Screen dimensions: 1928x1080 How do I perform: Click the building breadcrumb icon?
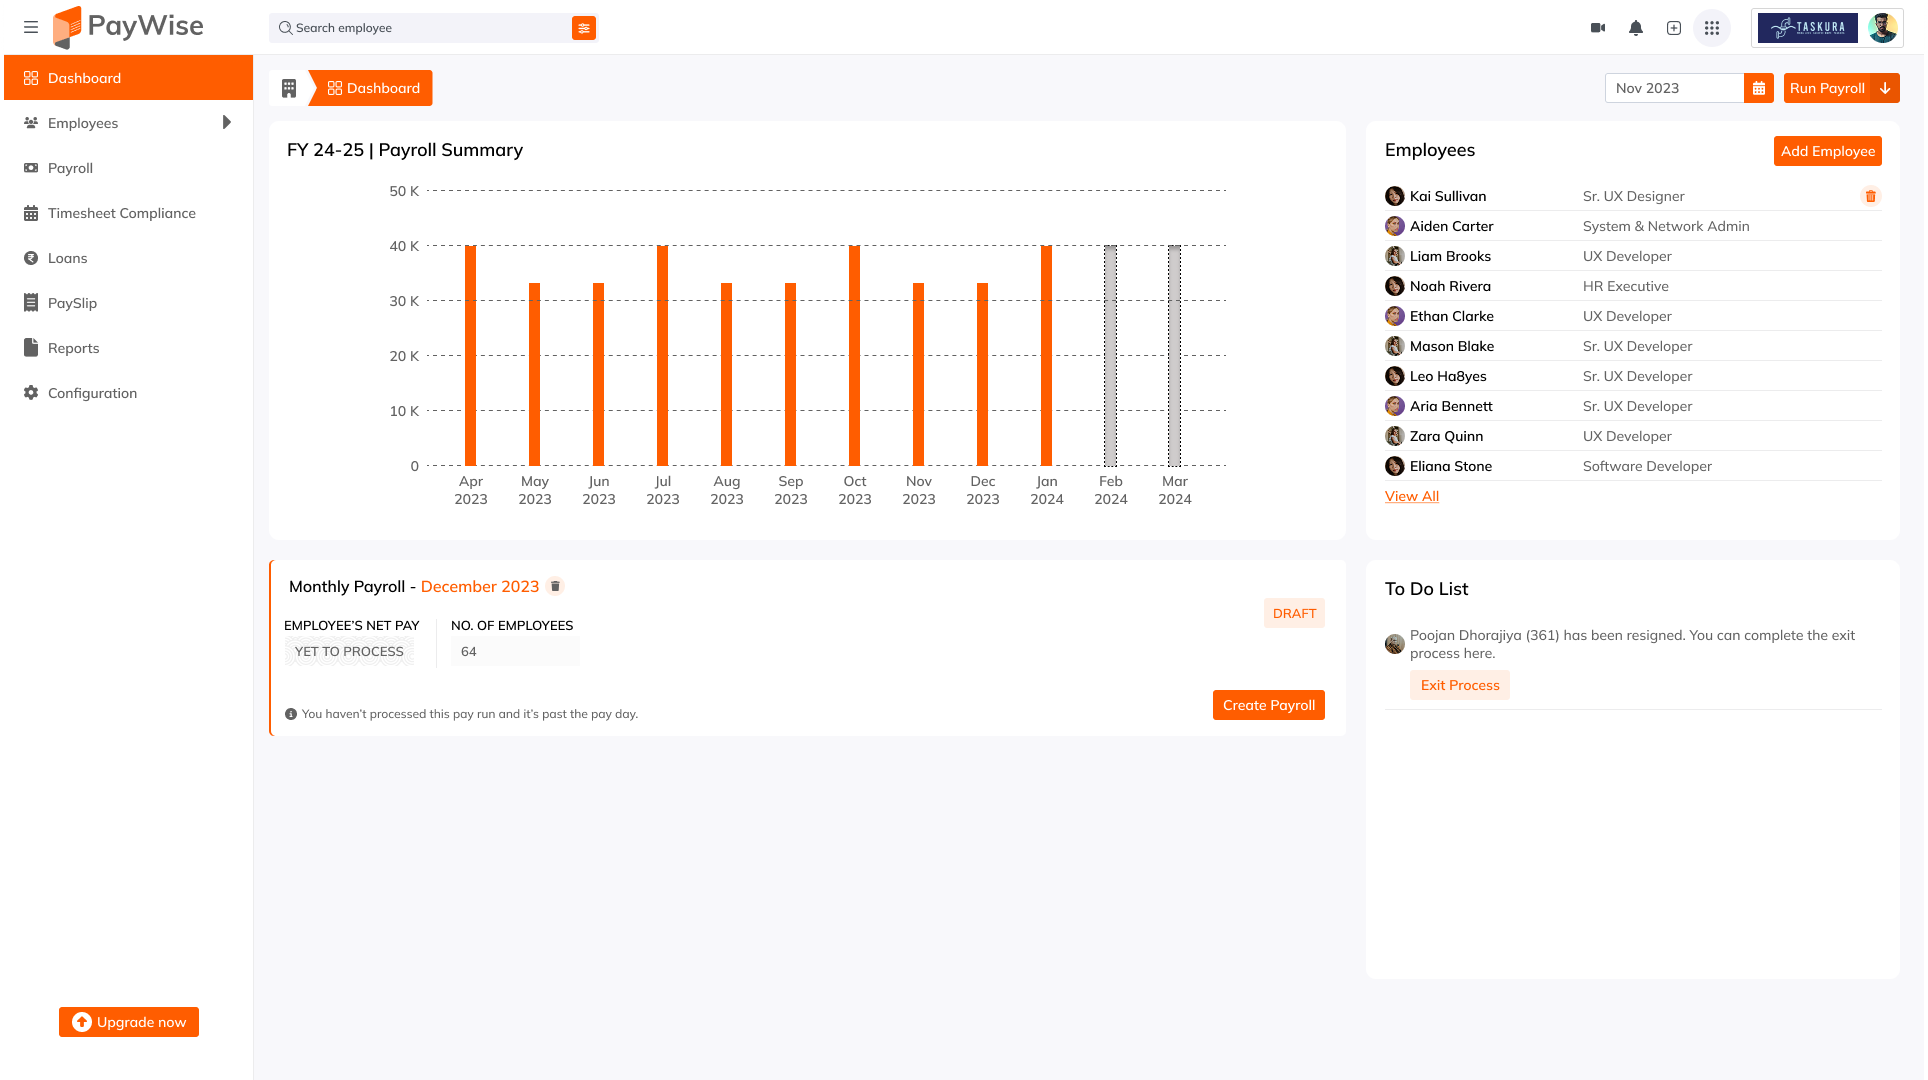point(289,88)
